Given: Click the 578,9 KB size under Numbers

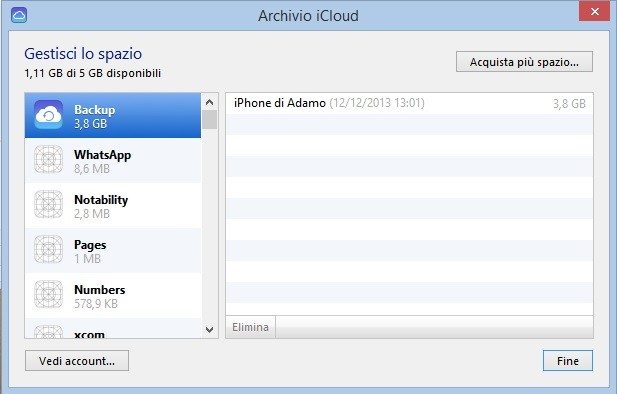Looking at the screenshot, I should pos(96,303).
